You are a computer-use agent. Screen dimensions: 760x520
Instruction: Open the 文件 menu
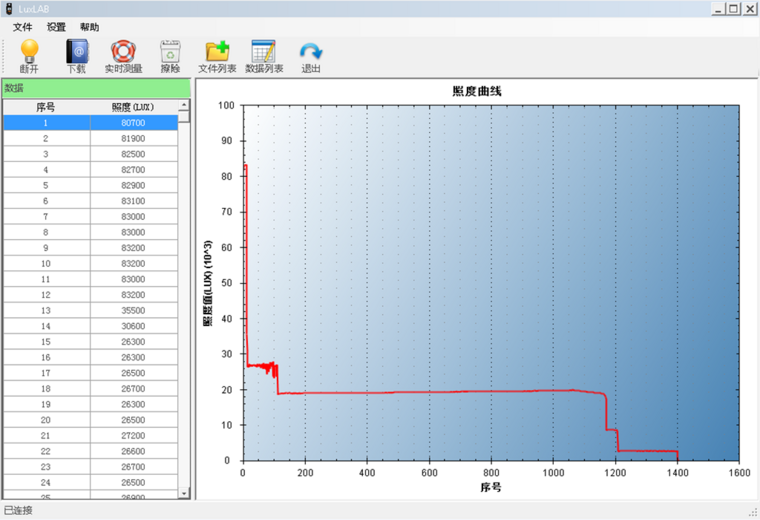point(22,27)
